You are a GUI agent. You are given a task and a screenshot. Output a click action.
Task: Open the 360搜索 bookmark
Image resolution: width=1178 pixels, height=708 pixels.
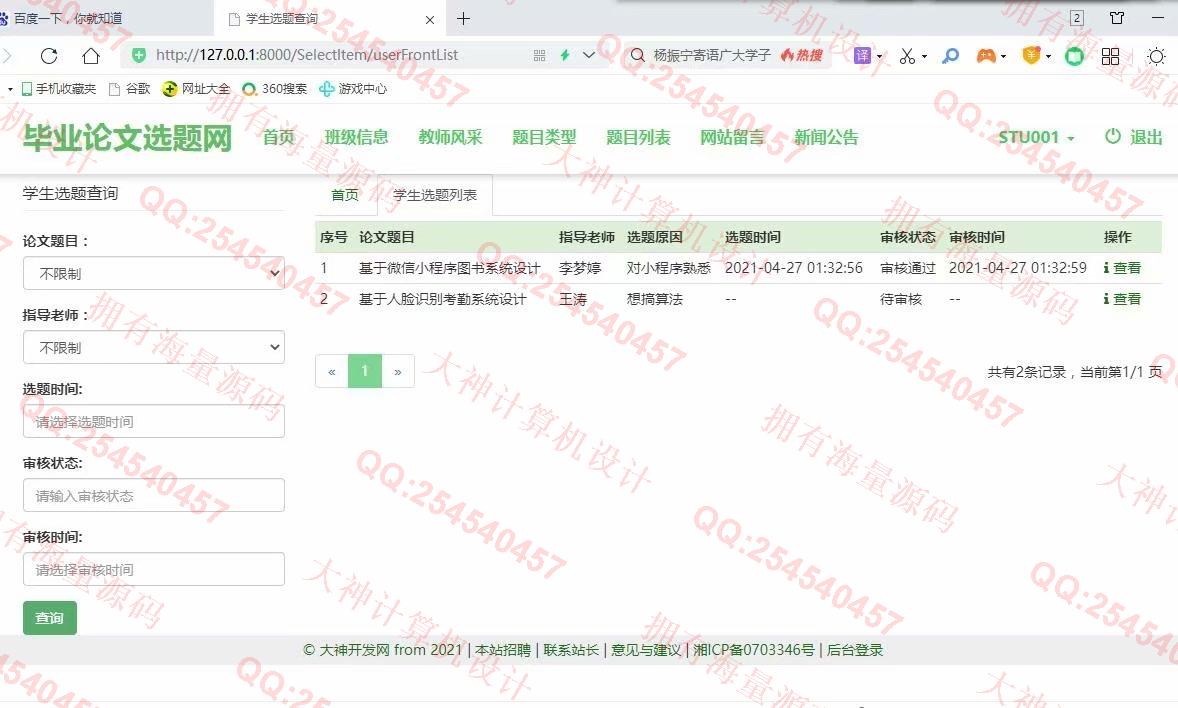[x=275, y=89]
